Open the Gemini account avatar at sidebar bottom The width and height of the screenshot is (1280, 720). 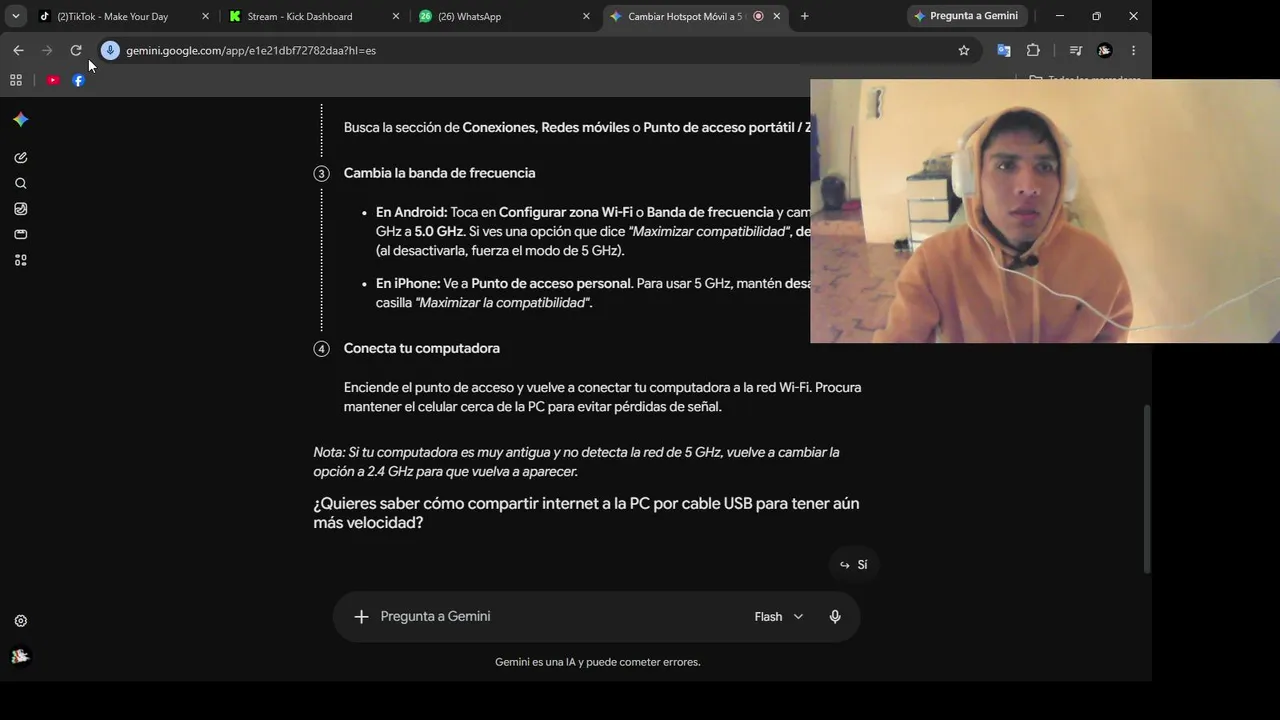click(x=21, y=657)
